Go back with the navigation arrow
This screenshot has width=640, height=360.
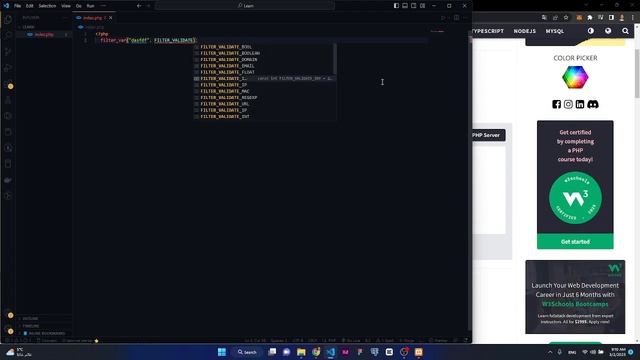[139, 6]
